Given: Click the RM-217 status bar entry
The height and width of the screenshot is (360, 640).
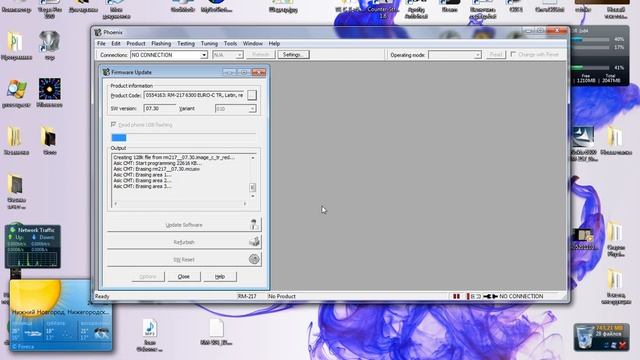Looking at the screenshot, I should click(247, 296).
